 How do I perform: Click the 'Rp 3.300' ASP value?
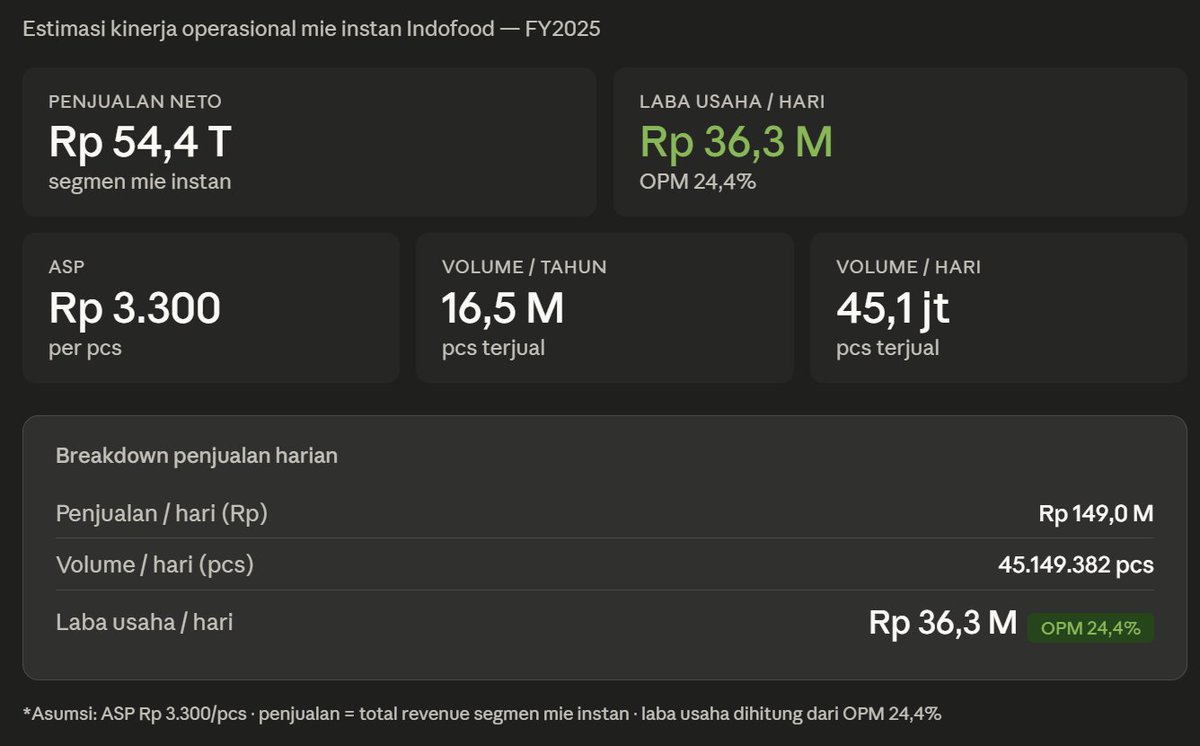135,308
